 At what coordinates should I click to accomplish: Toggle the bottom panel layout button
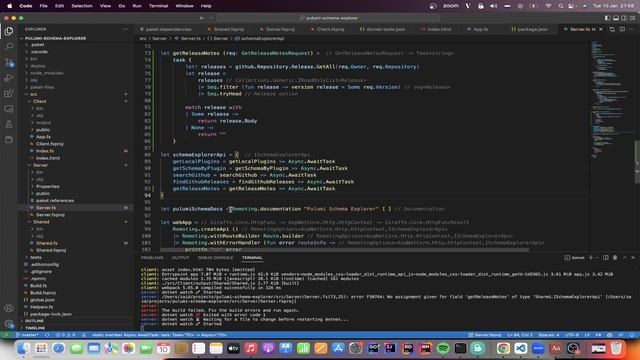(x=616, y=18)
